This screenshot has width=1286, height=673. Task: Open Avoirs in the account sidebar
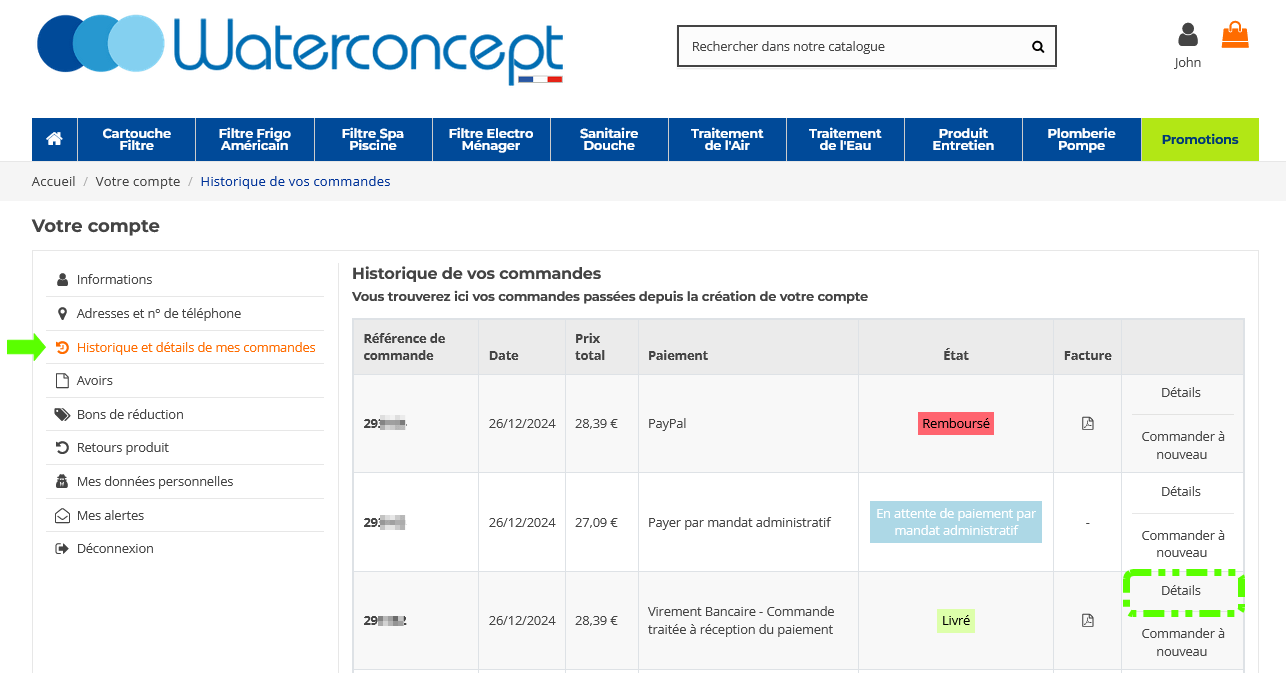coord(94,380)
